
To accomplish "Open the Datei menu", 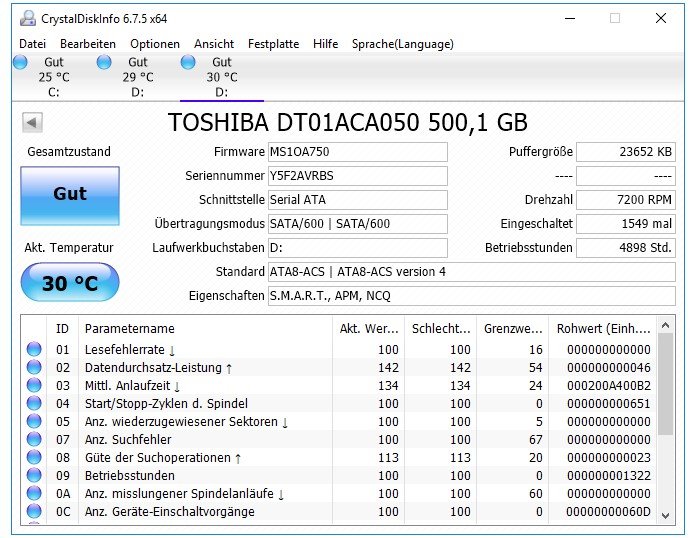I will pos(32,44).
